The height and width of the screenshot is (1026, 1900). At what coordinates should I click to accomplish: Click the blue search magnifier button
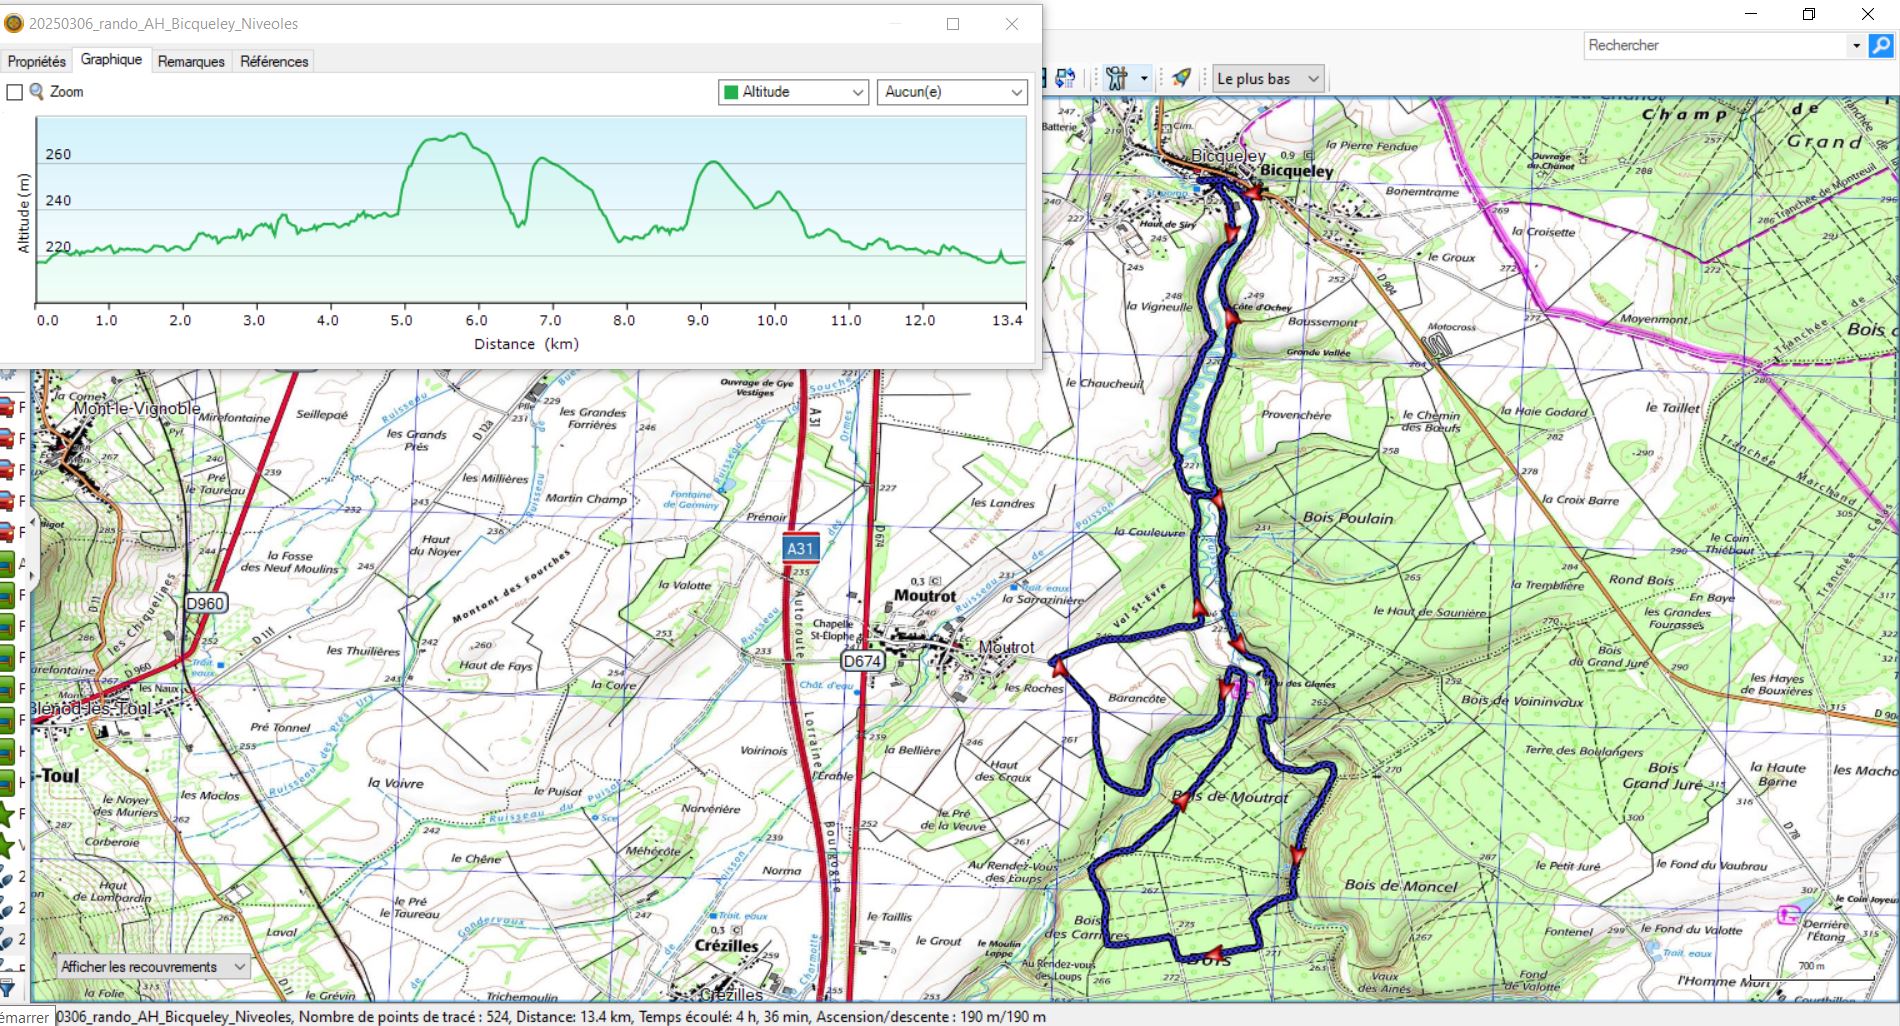point(1881,45)
